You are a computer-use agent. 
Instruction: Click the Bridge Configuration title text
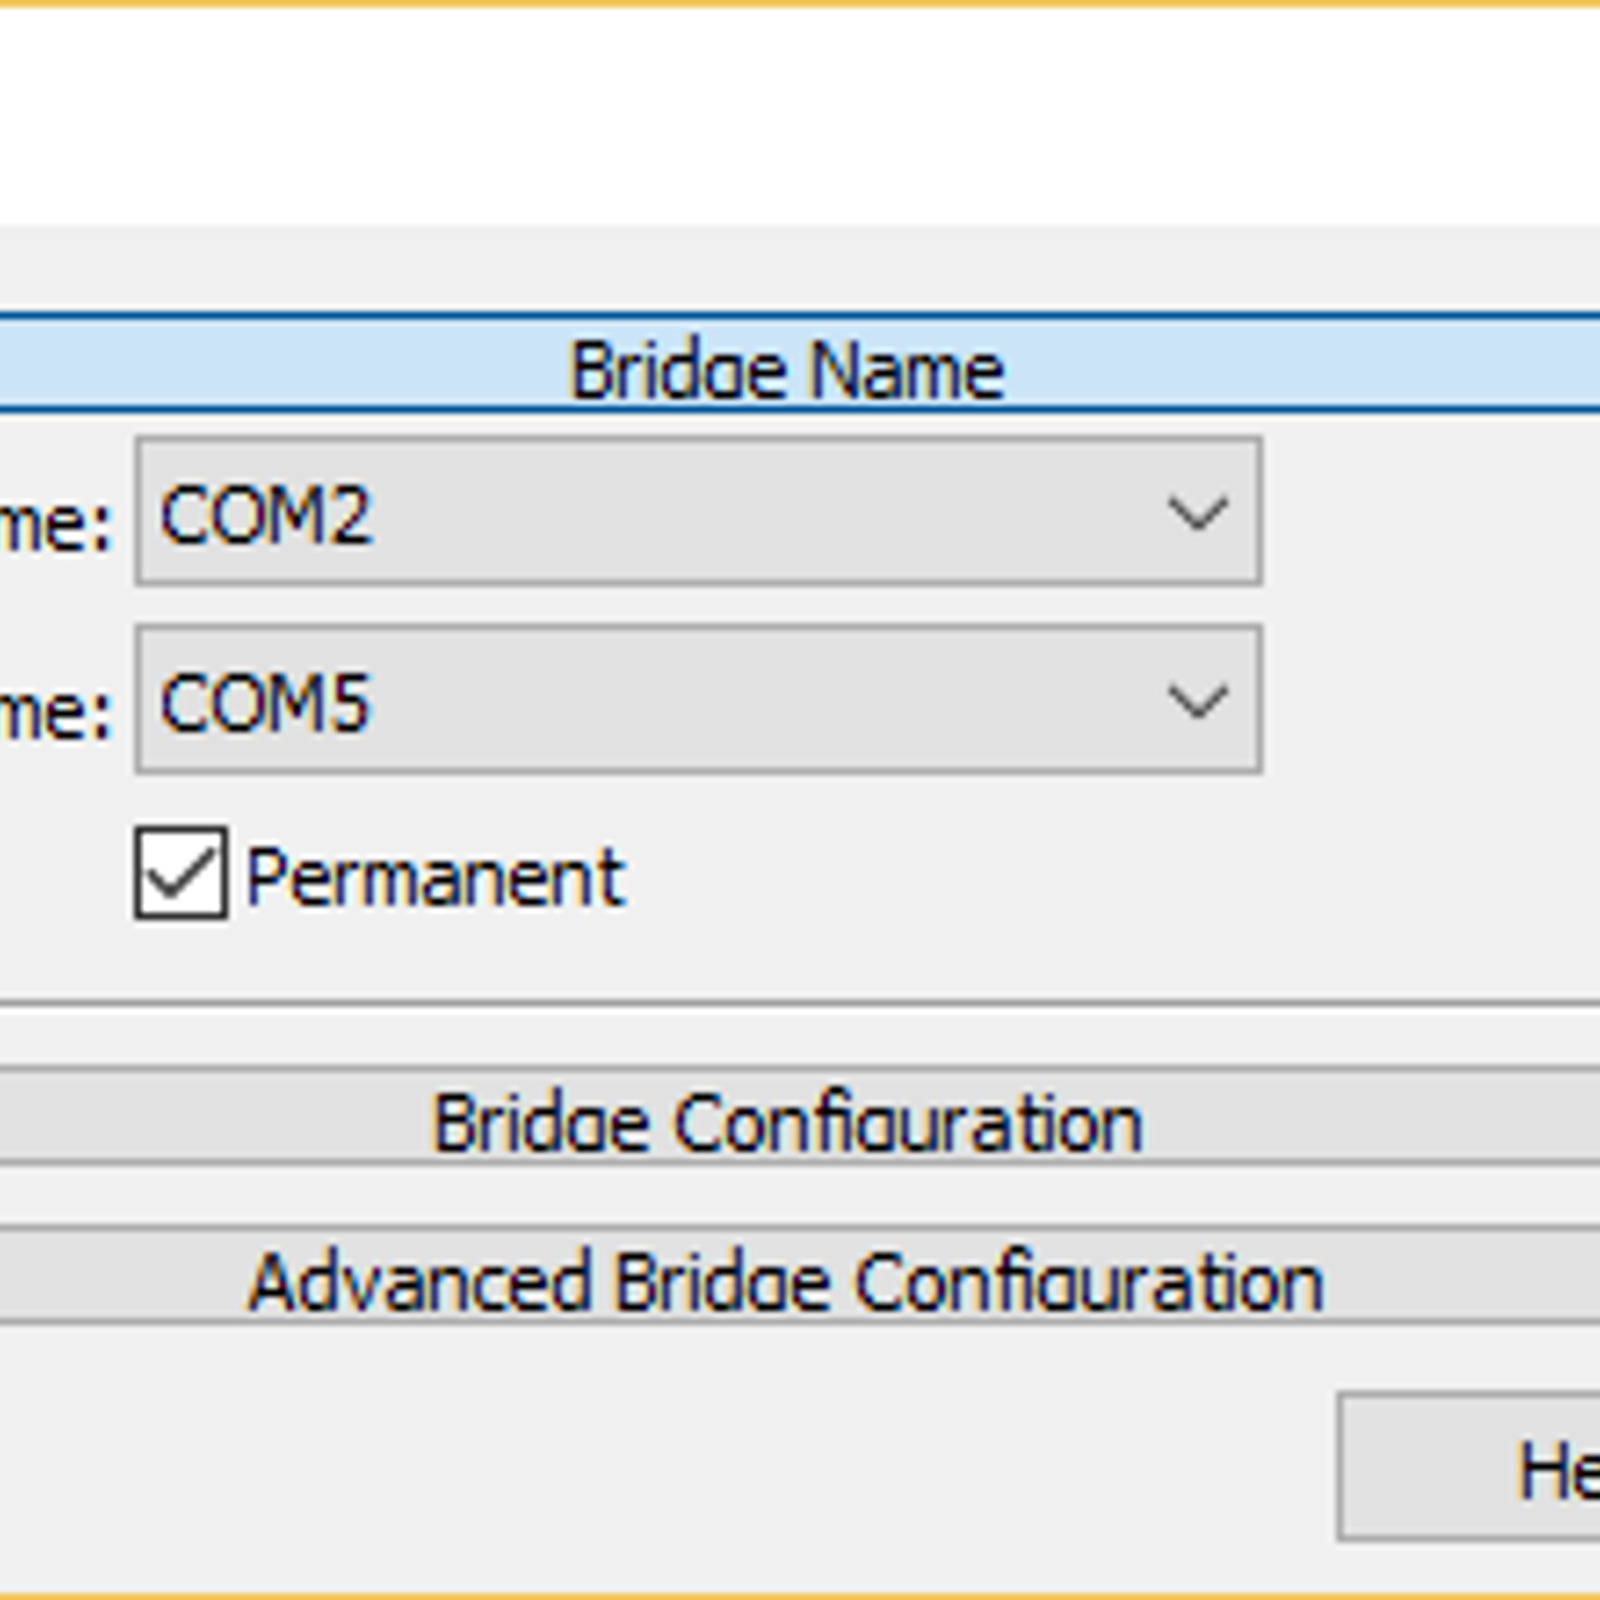coord(787,1123)
